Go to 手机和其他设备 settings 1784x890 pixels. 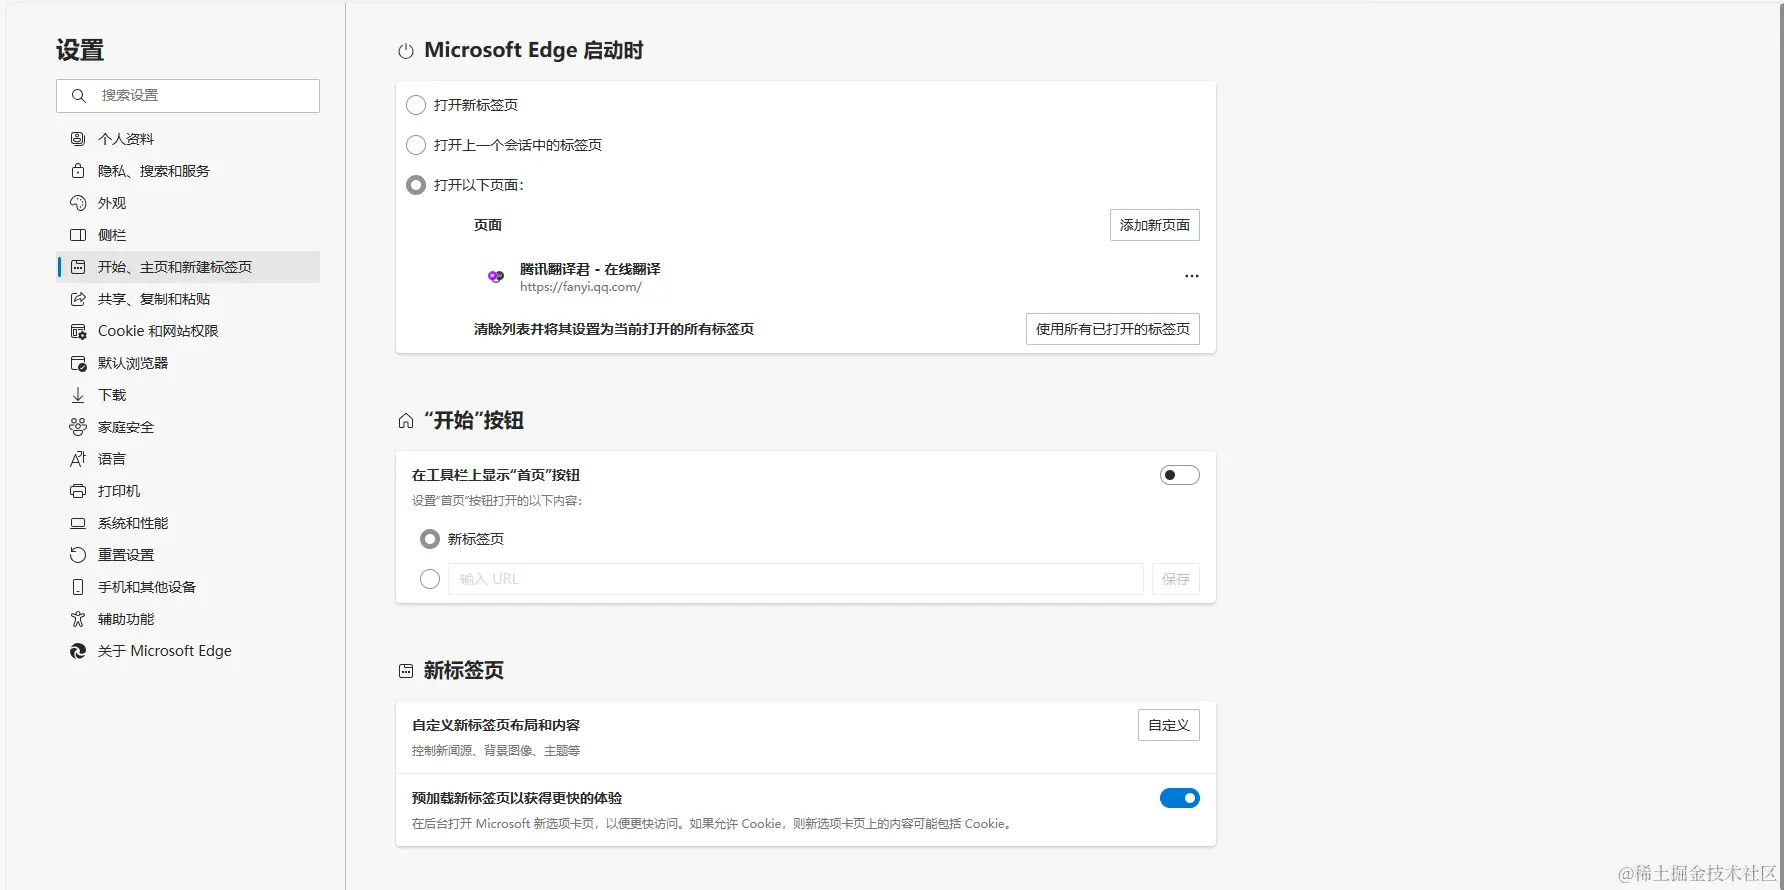tap(188, 587)
